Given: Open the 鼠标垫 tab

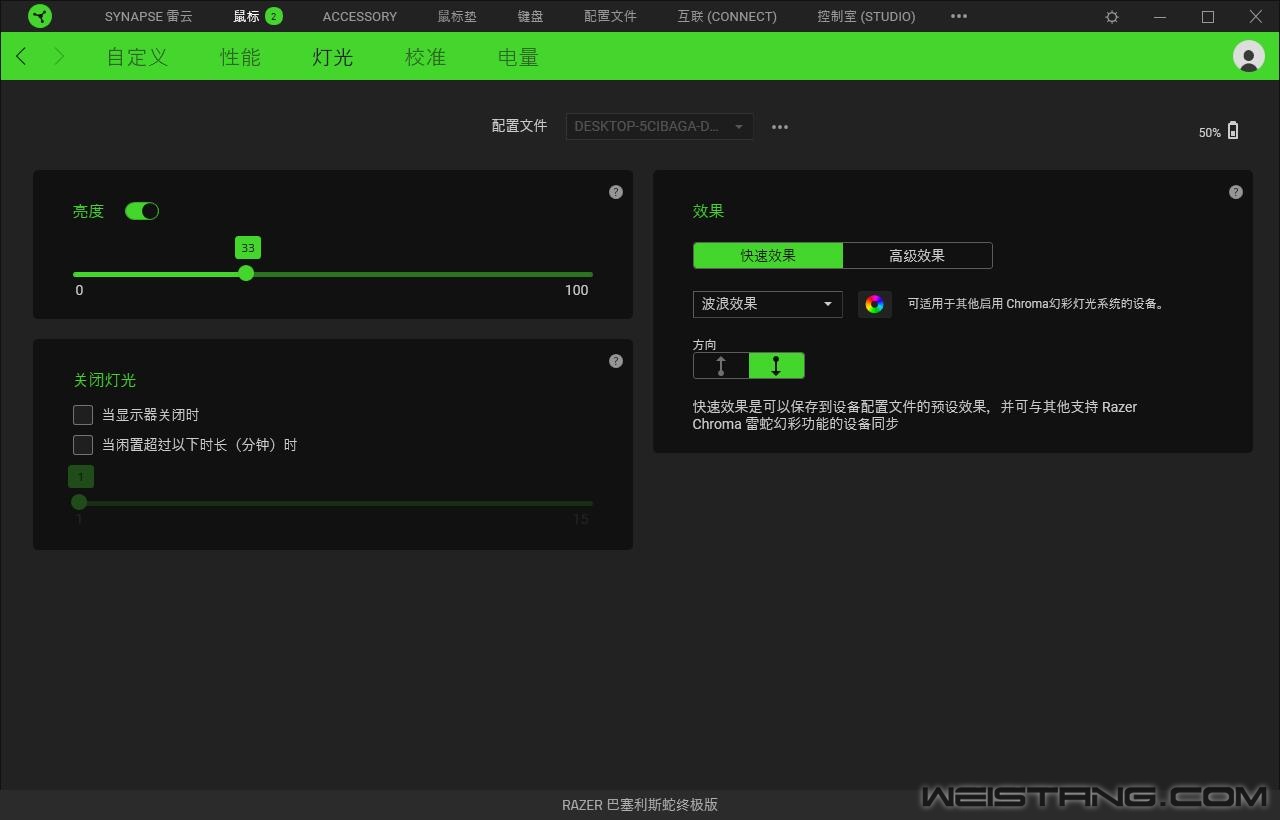Looking at the screenshot, I should click(x=457, y=16).
